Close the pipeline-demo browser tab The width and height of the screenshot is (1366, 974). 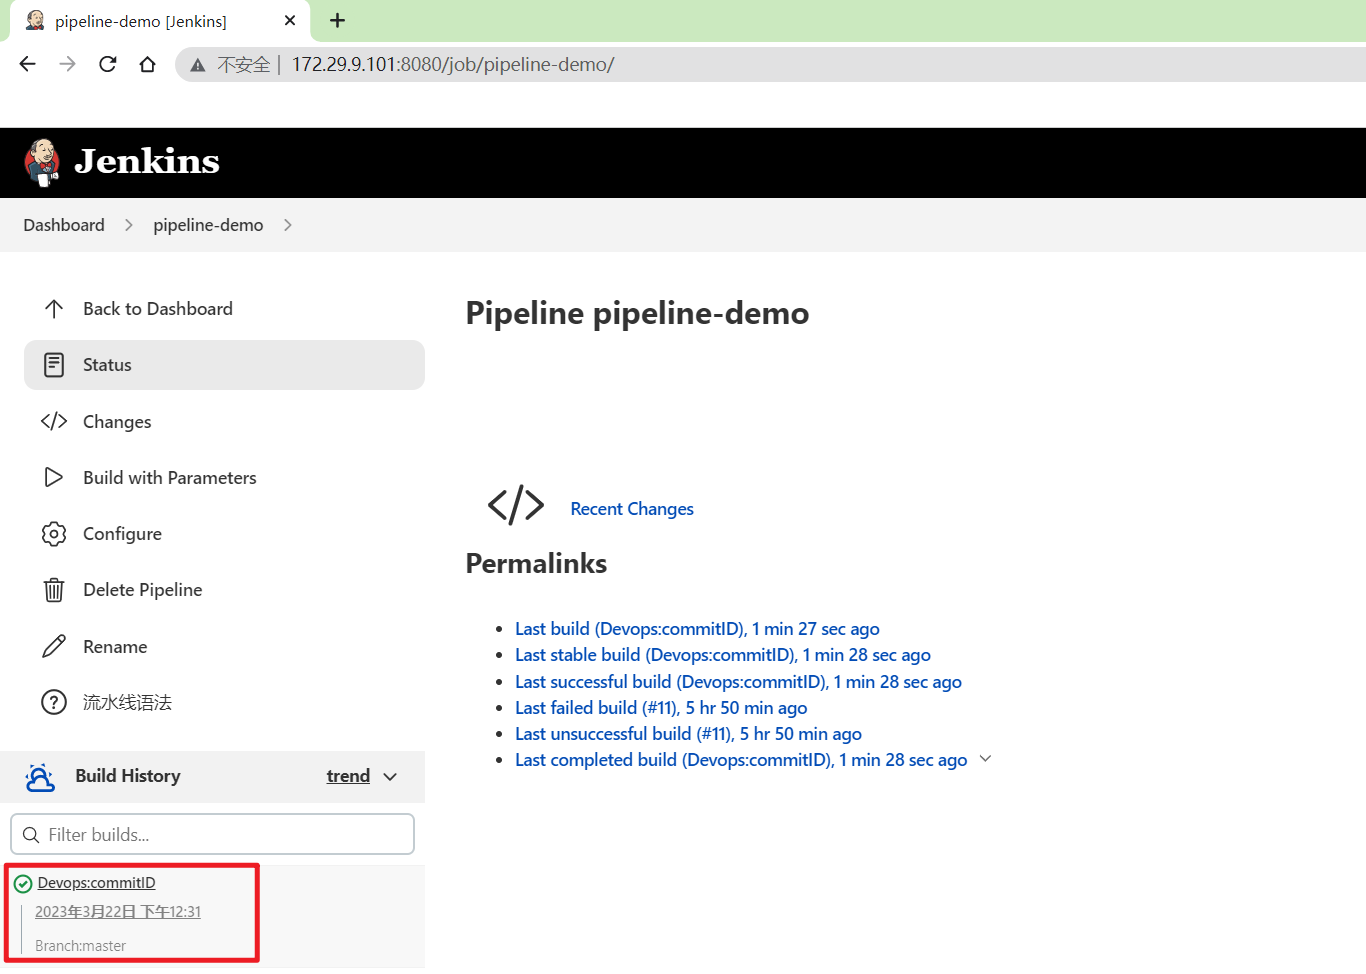point(290,20)
